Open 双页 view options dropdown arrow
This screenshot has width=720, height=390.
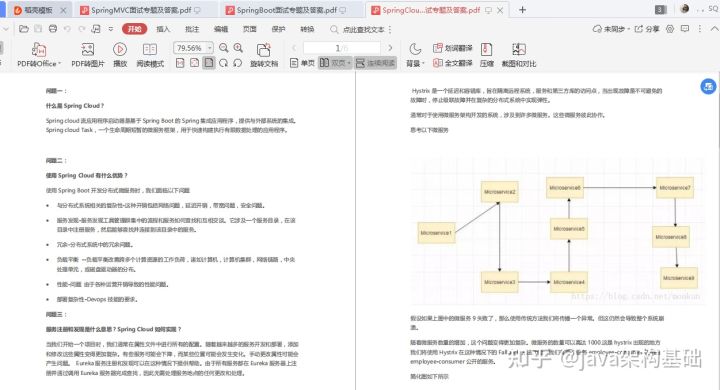[349, 63]
